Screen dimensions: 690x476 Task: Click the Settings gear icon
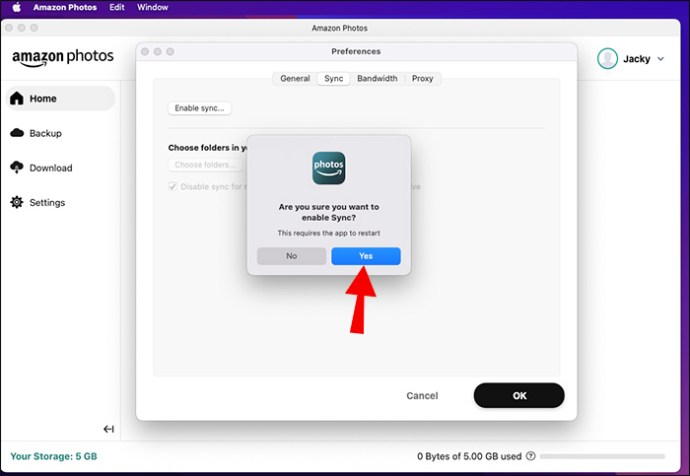(x=17, y=202)
